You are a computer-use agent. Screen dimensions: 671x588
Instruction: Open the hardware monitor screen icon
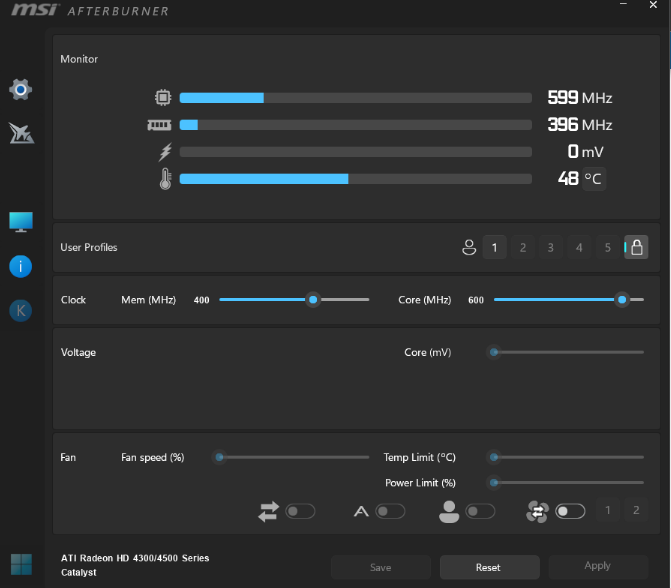click(21, 222)
